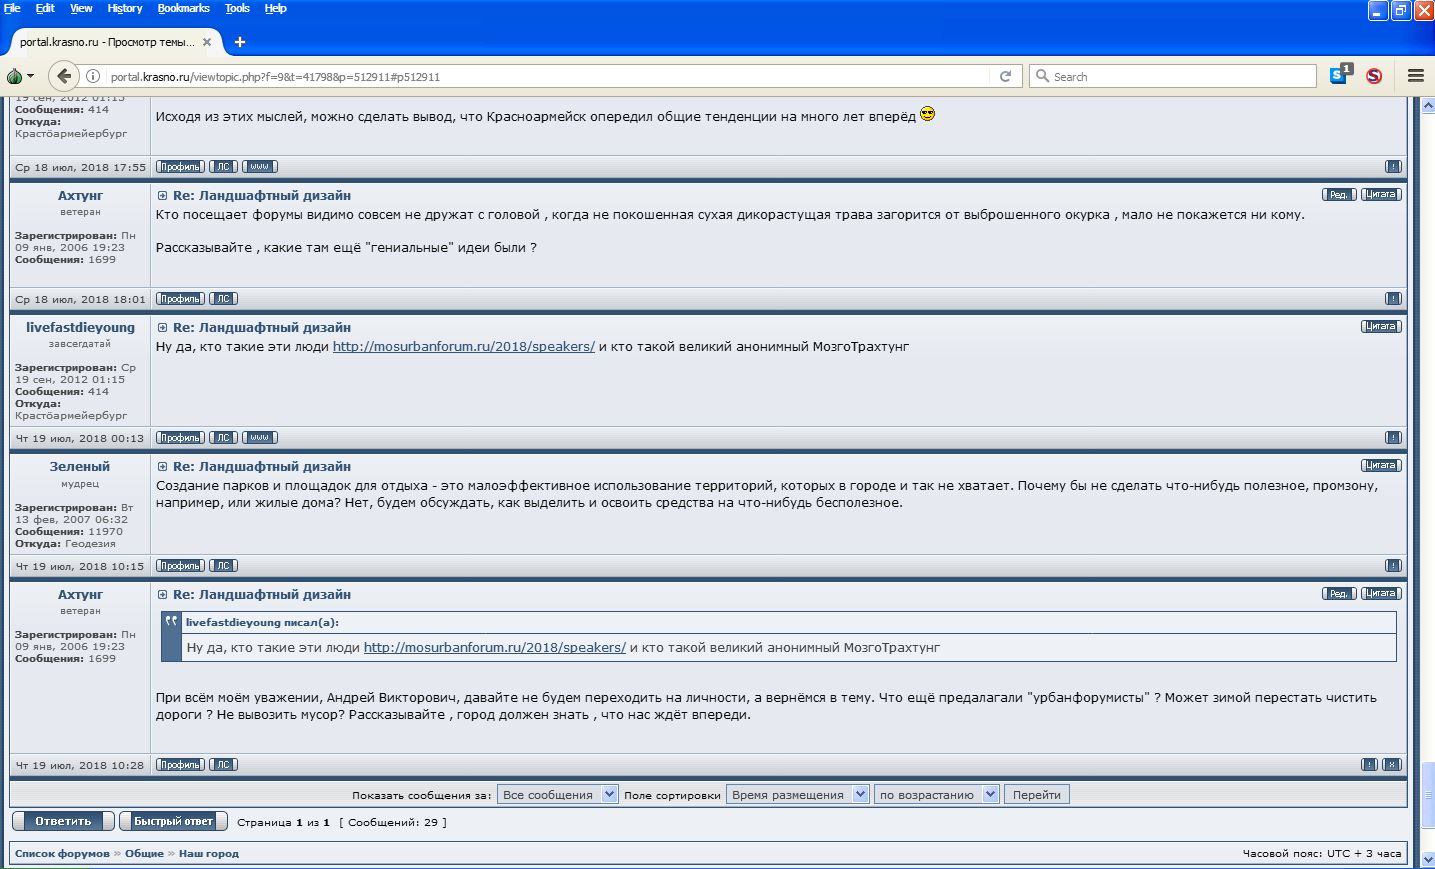Open the browser hamburger menu
Screen dimensions: 1435x869
pos(1415,76)
